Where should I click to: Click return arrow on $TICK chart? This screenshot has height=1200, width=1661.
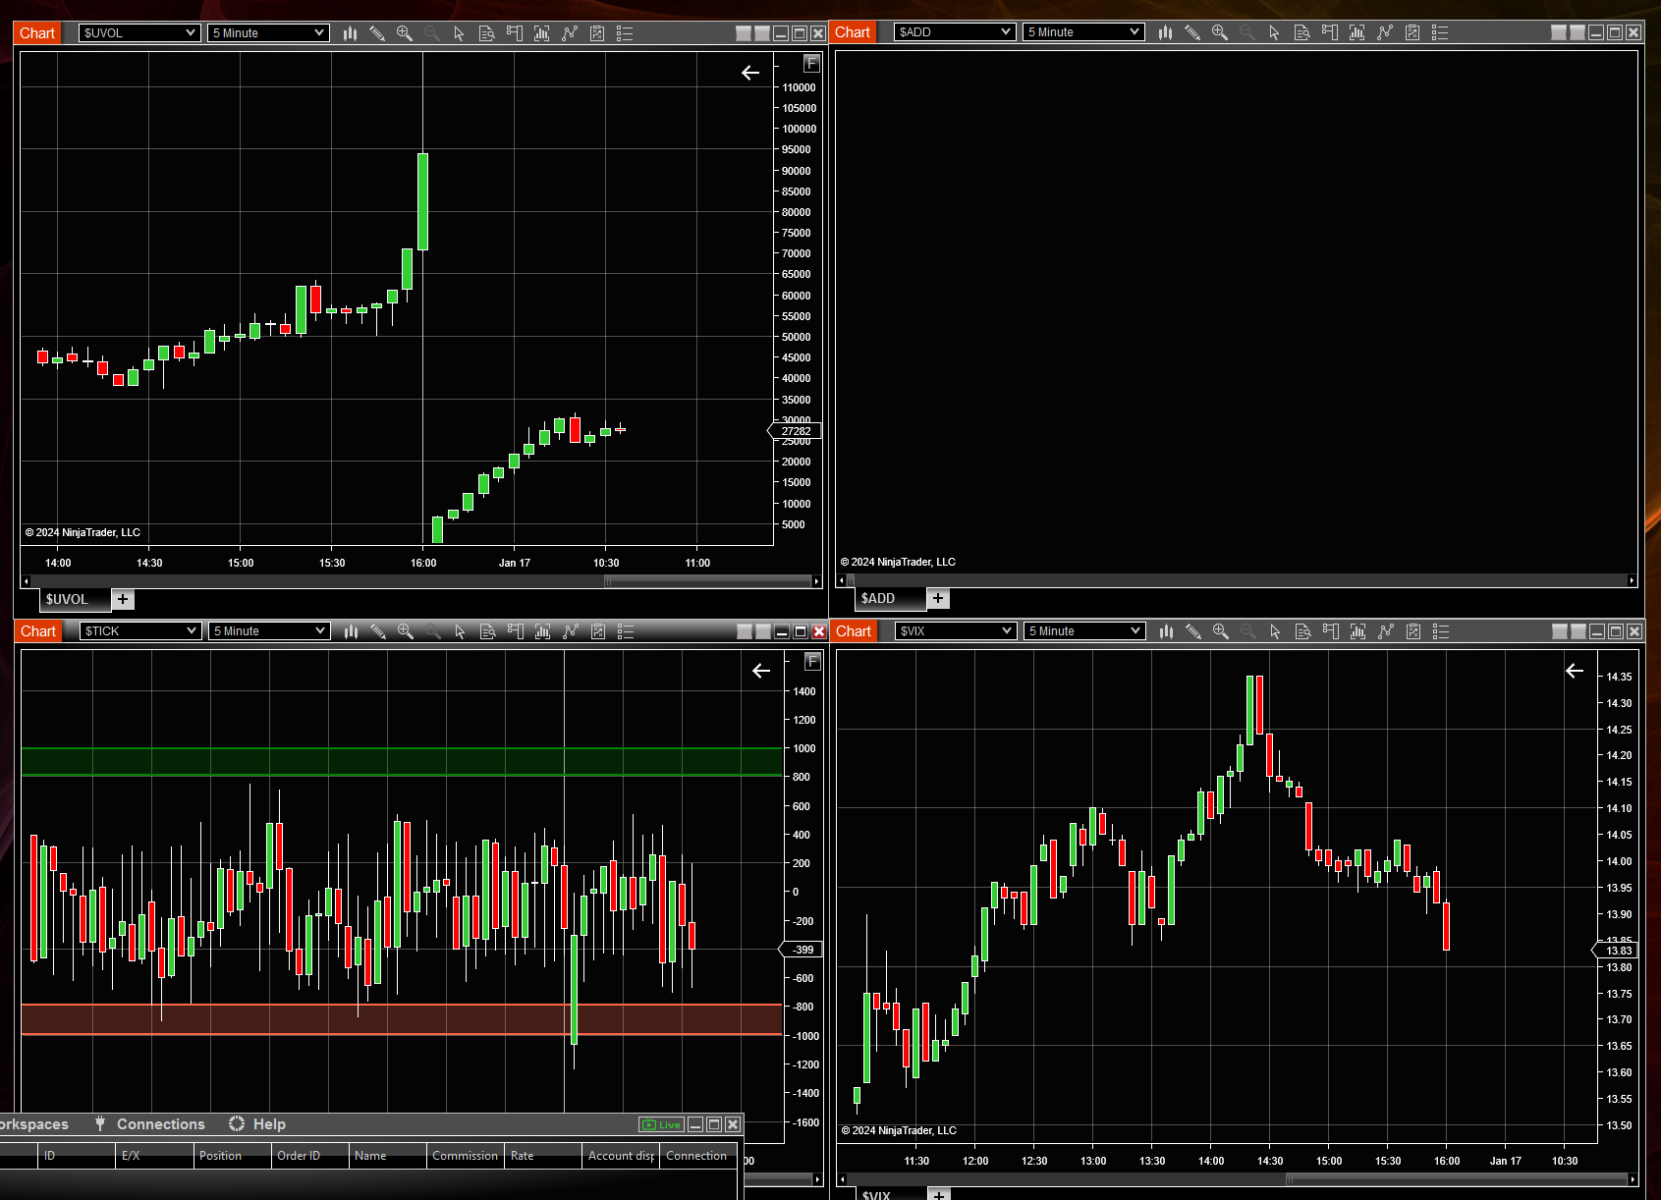click(x=761, y=670)
